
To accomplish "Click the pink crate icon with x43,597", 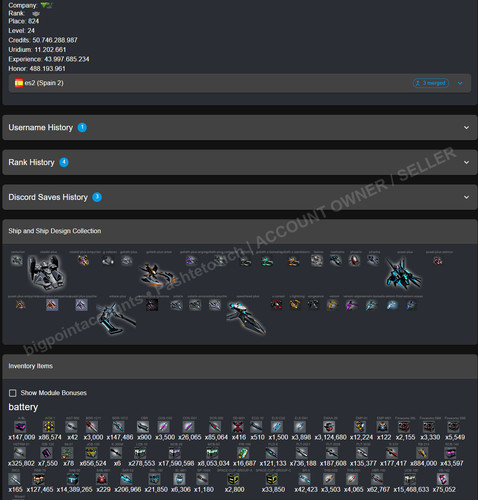I will point(451,453).
